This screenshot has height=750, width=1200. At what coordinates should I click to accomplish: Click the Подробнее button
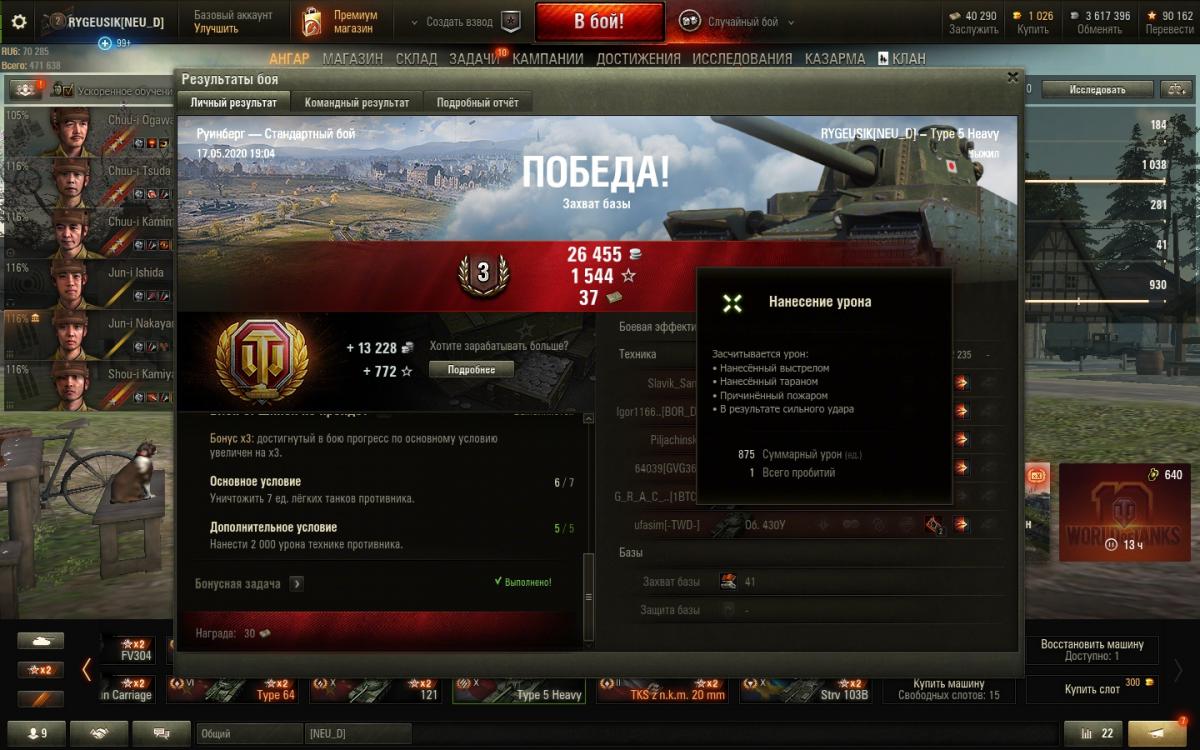pyautogui.click(x=471, y=369)
